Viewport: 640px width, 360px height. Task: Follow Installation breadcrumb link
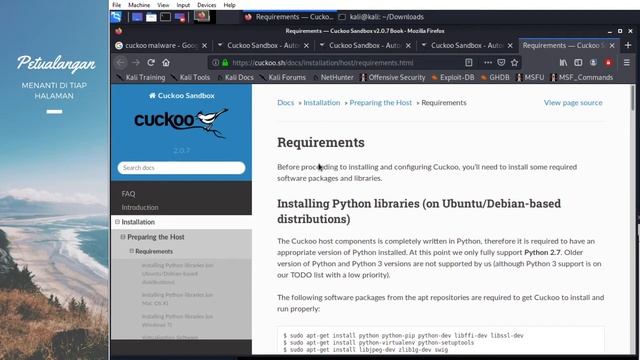pos(322,102)
